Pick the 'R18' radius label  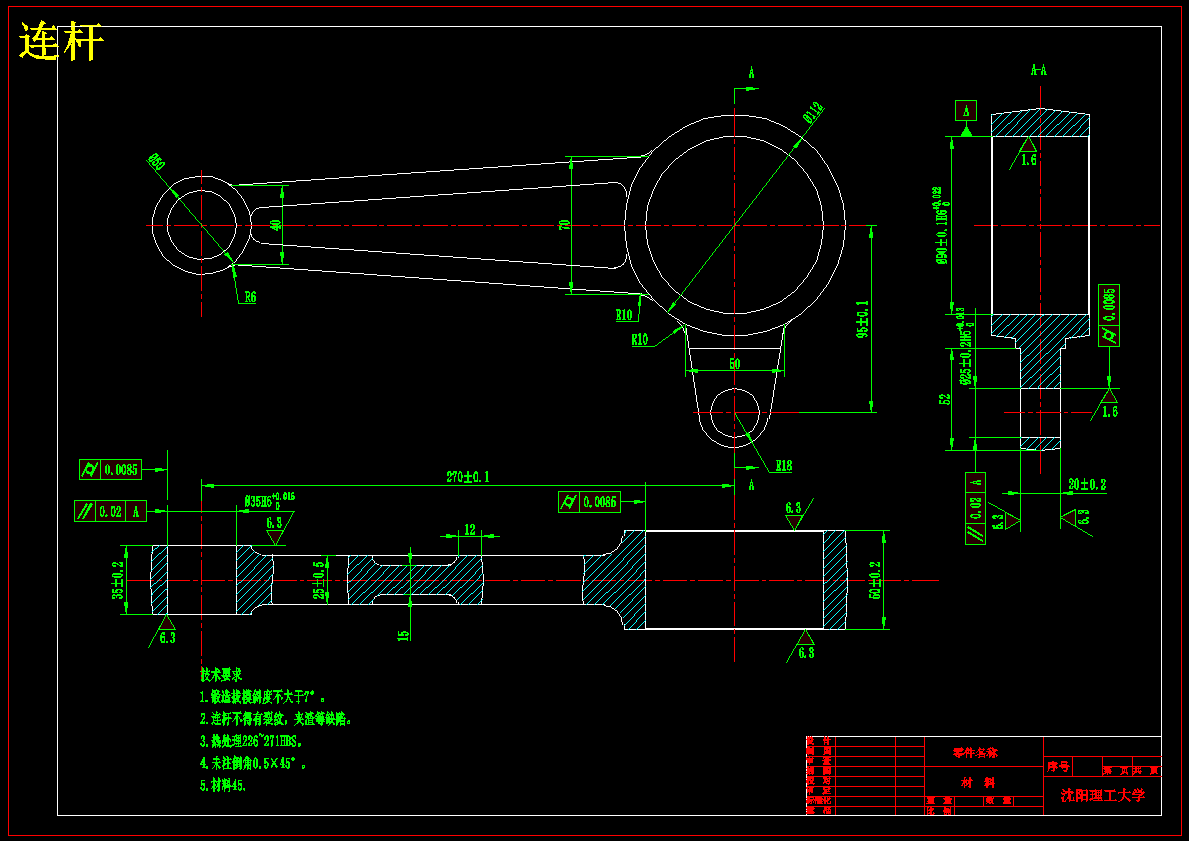[783, 466]
